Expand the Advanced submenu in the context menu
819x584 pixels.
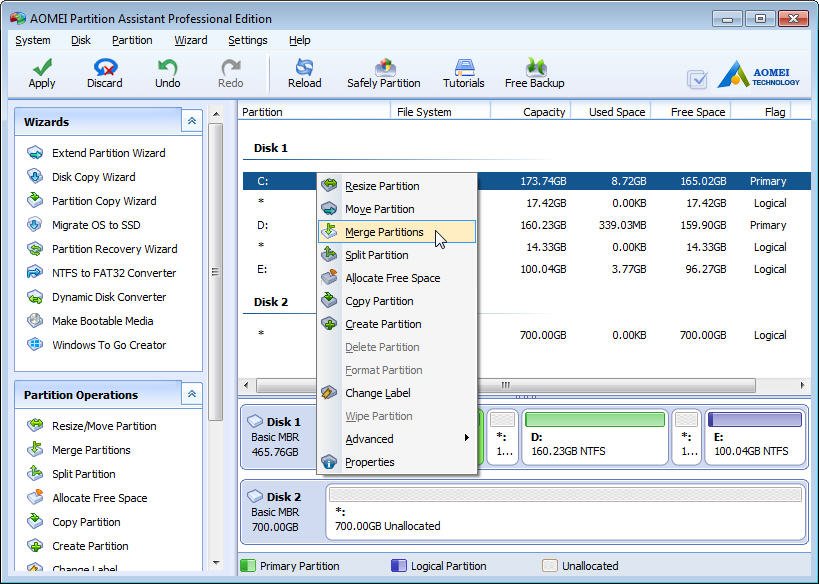(397, 439)
